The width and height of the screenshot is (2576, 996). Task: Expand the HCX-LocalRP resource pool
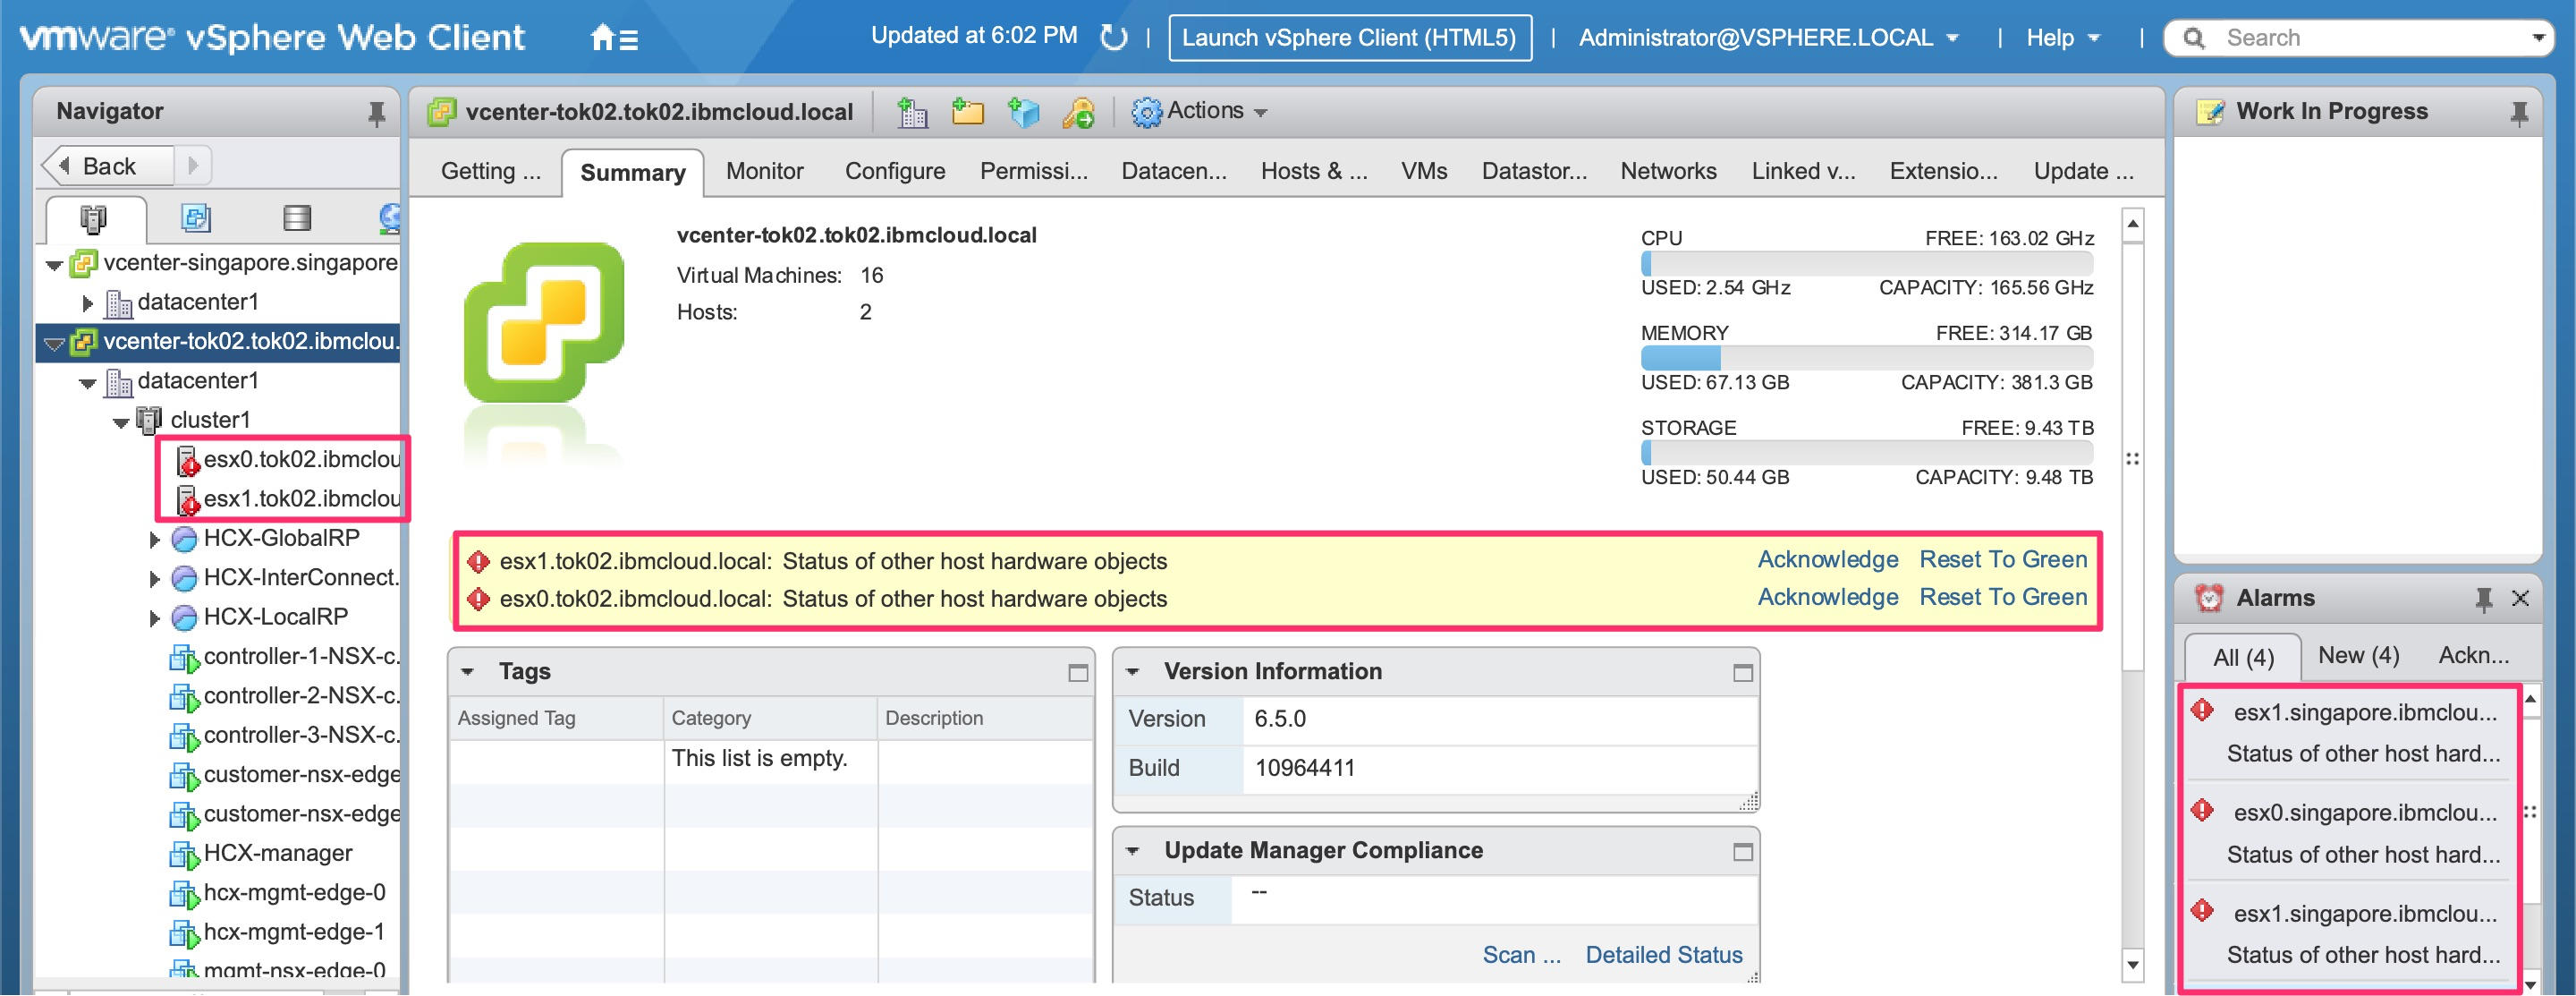154,618
